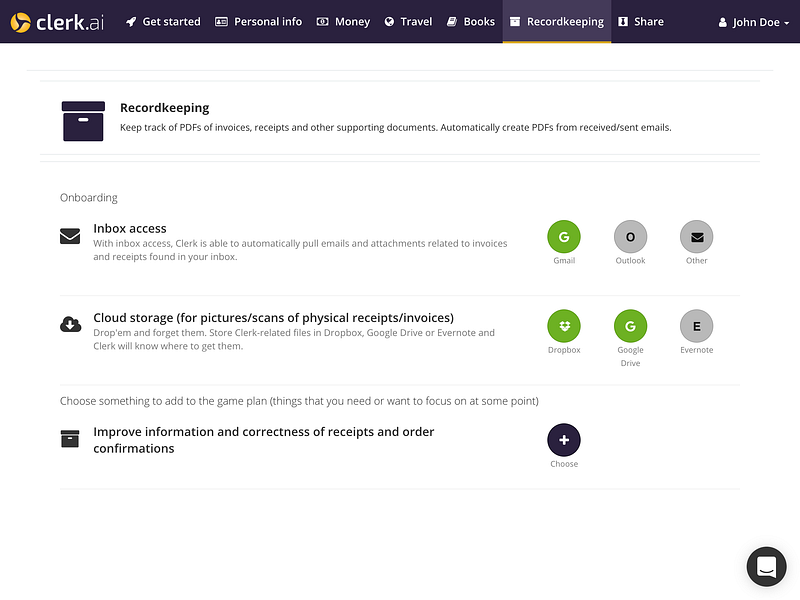Screen dimensions: 800x600
Task: Select Other email provider icon
Action: [696, 237]
